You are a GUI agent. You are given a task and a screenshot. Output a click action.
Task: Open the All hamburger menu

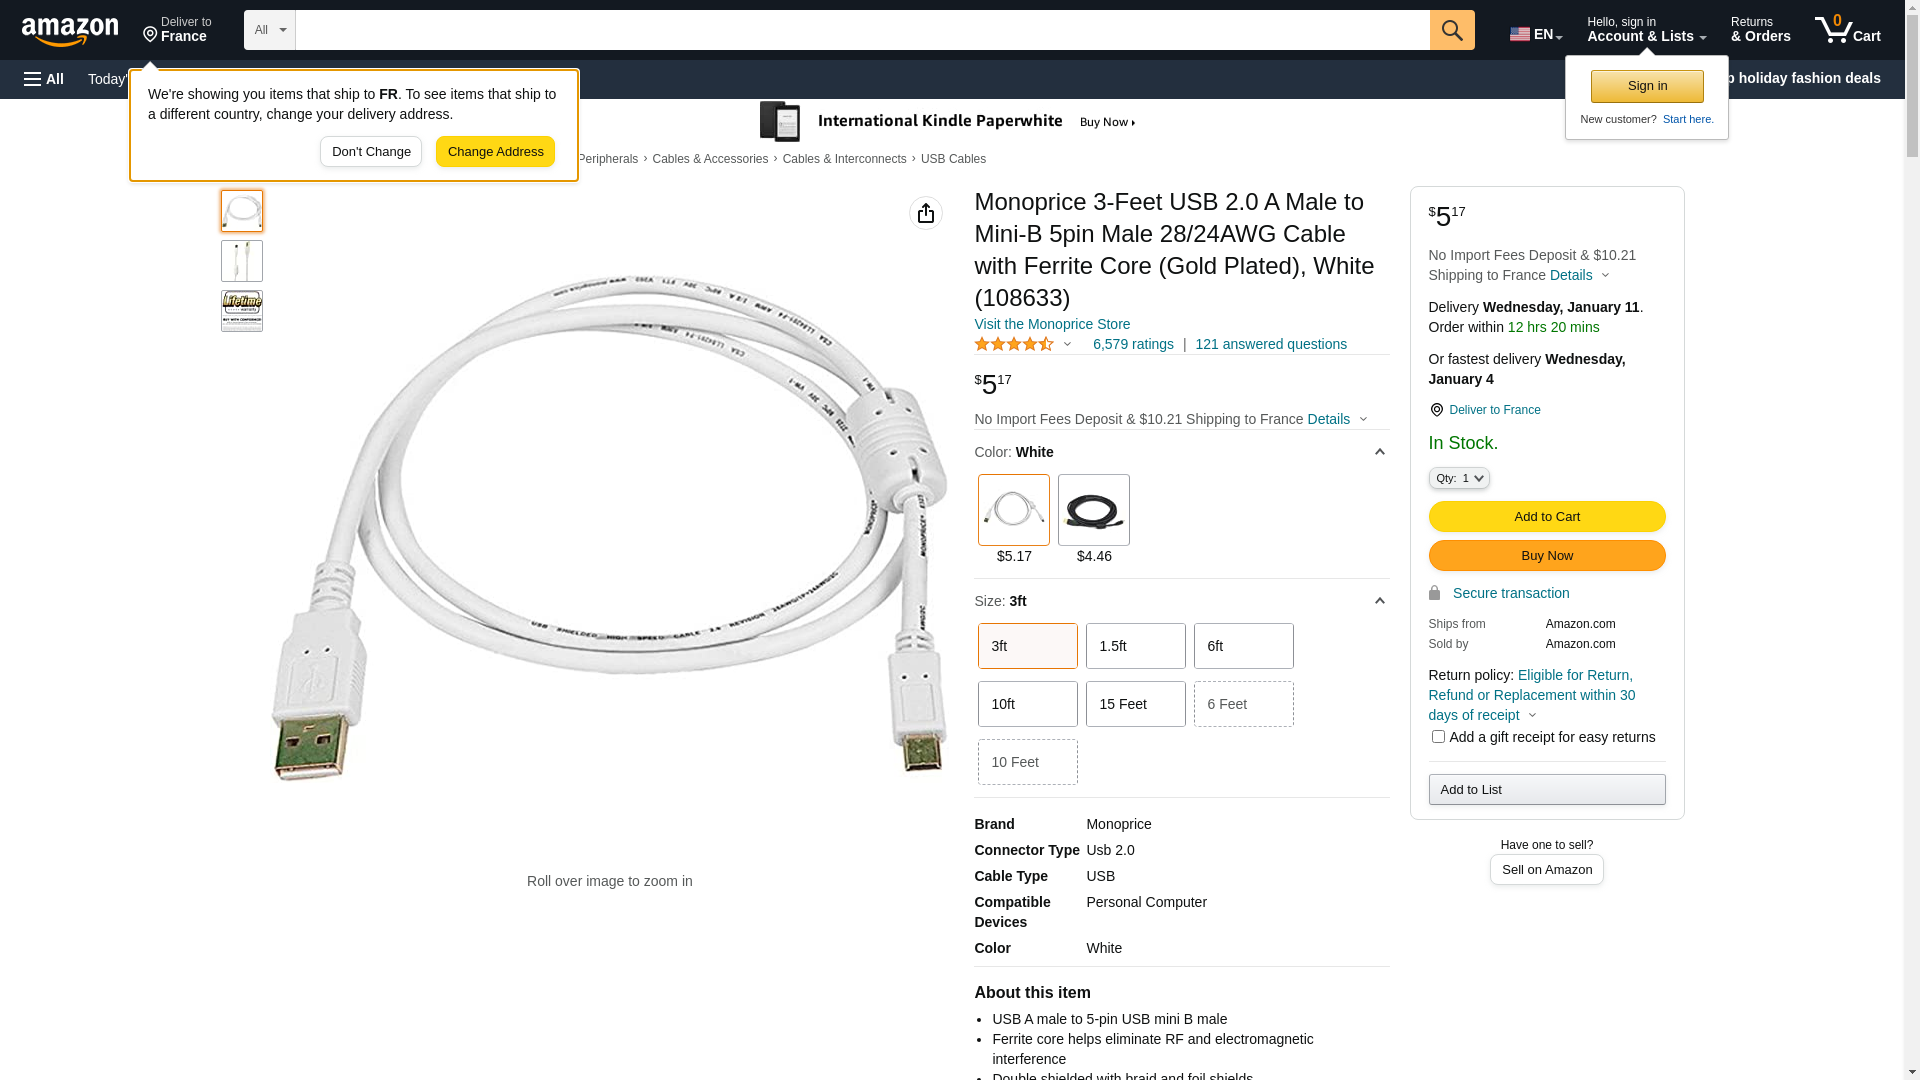[x=44, y=79]
